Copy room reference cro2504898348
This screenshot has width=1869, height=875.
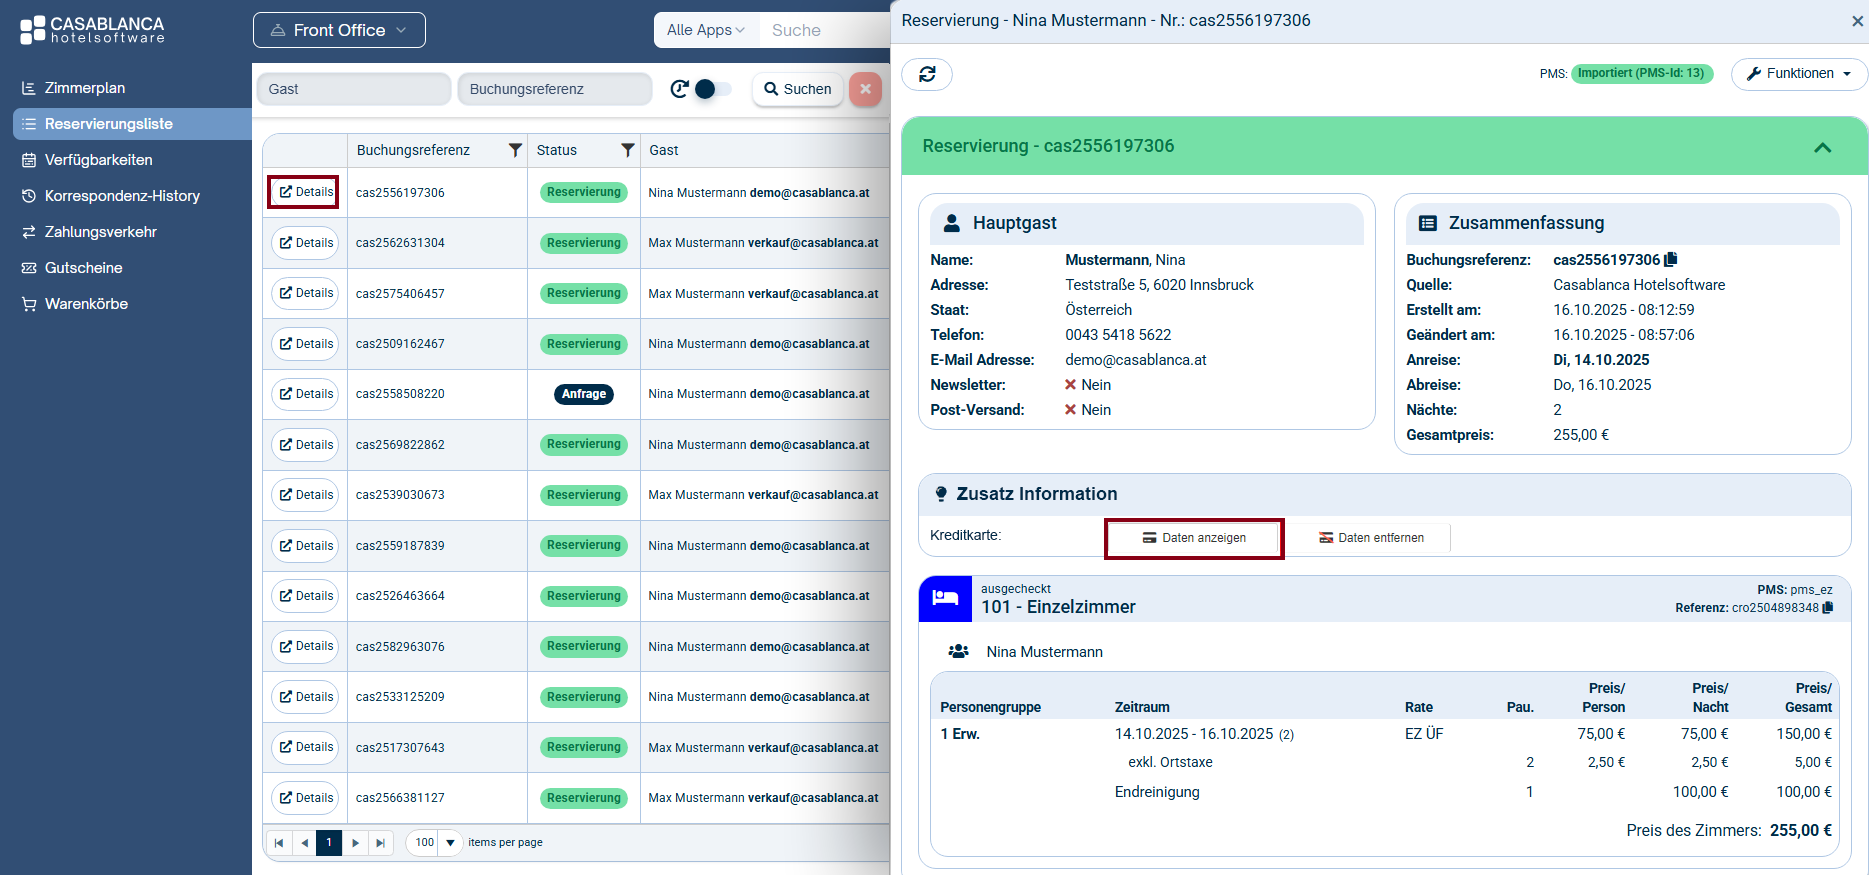pos(1828,608)
